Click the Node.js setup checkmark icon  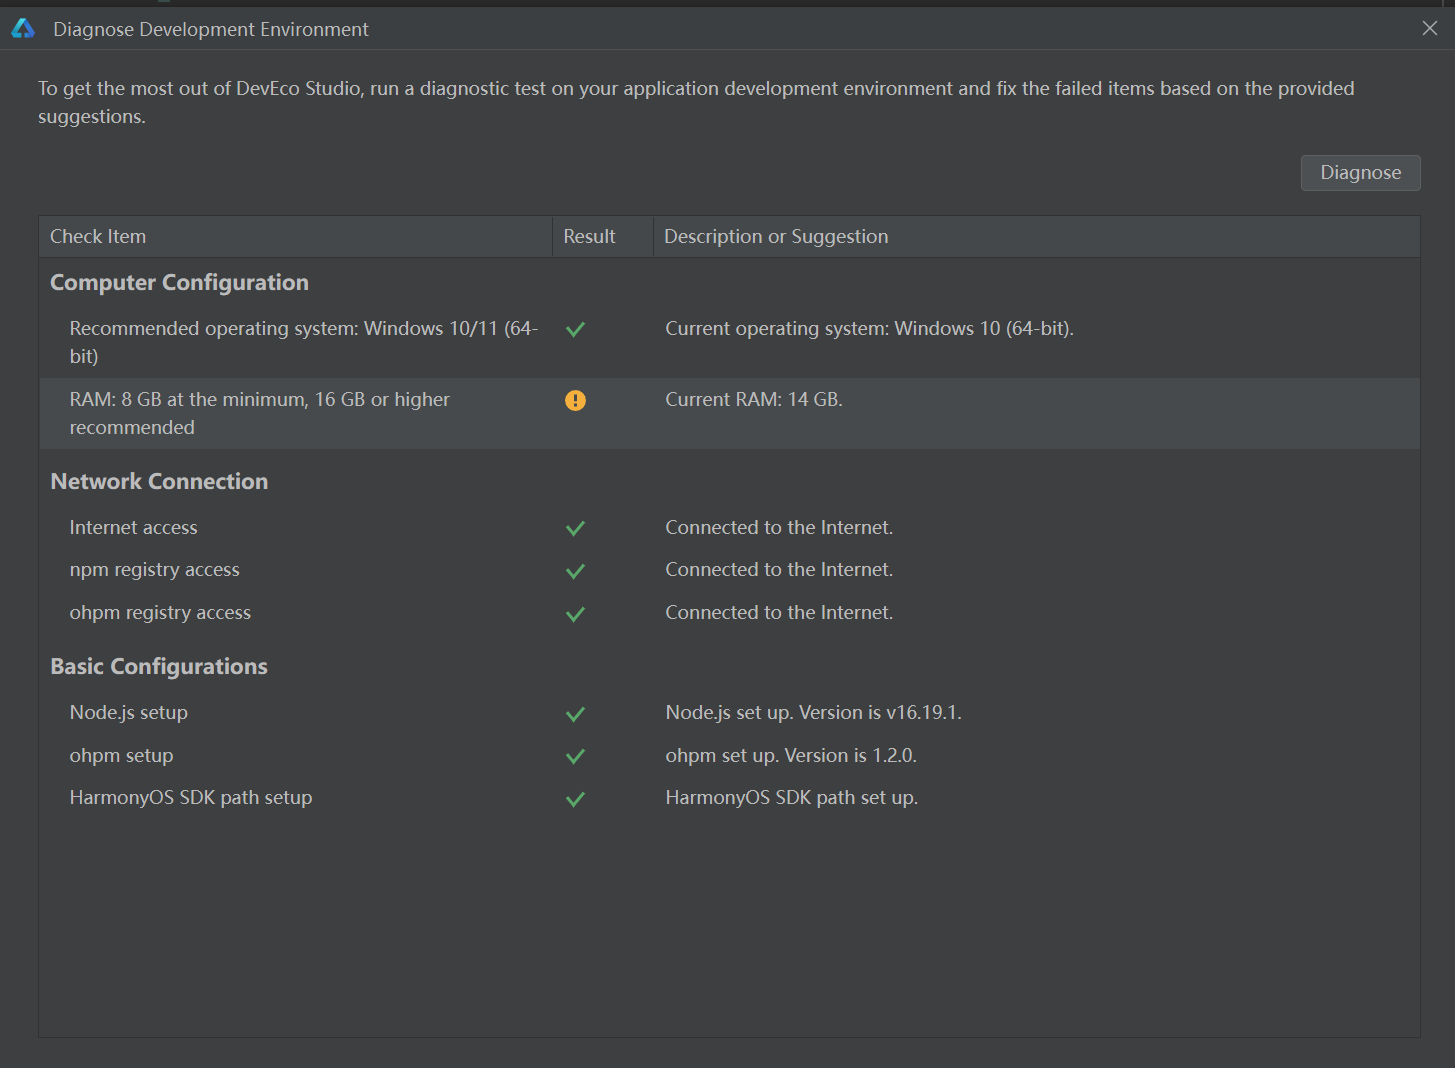coord(575,714)
